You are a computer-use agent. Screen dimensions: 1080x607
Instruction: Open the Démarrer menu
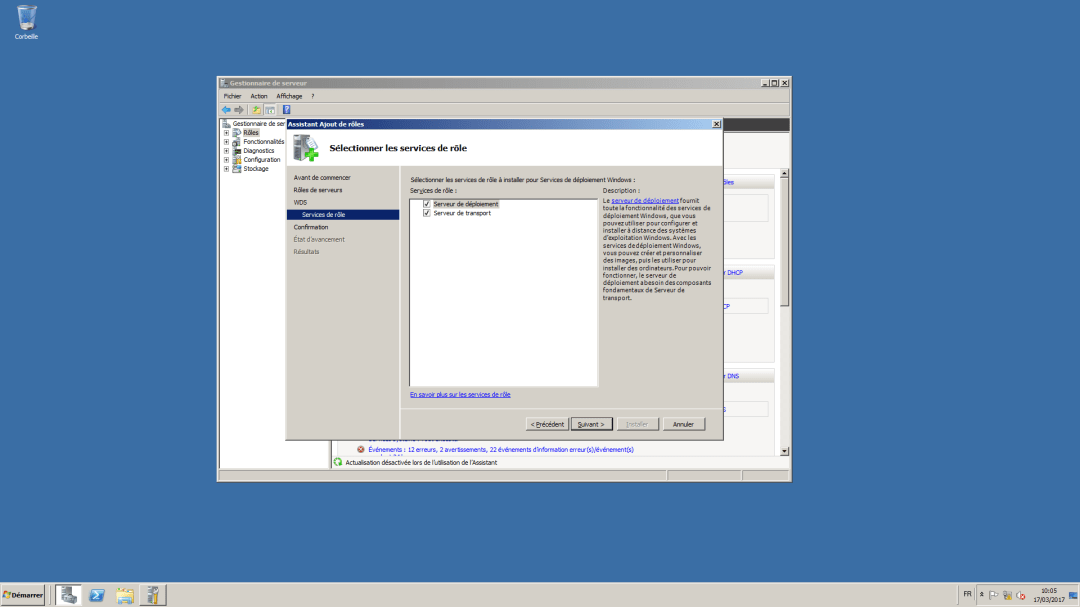[21, 595]
